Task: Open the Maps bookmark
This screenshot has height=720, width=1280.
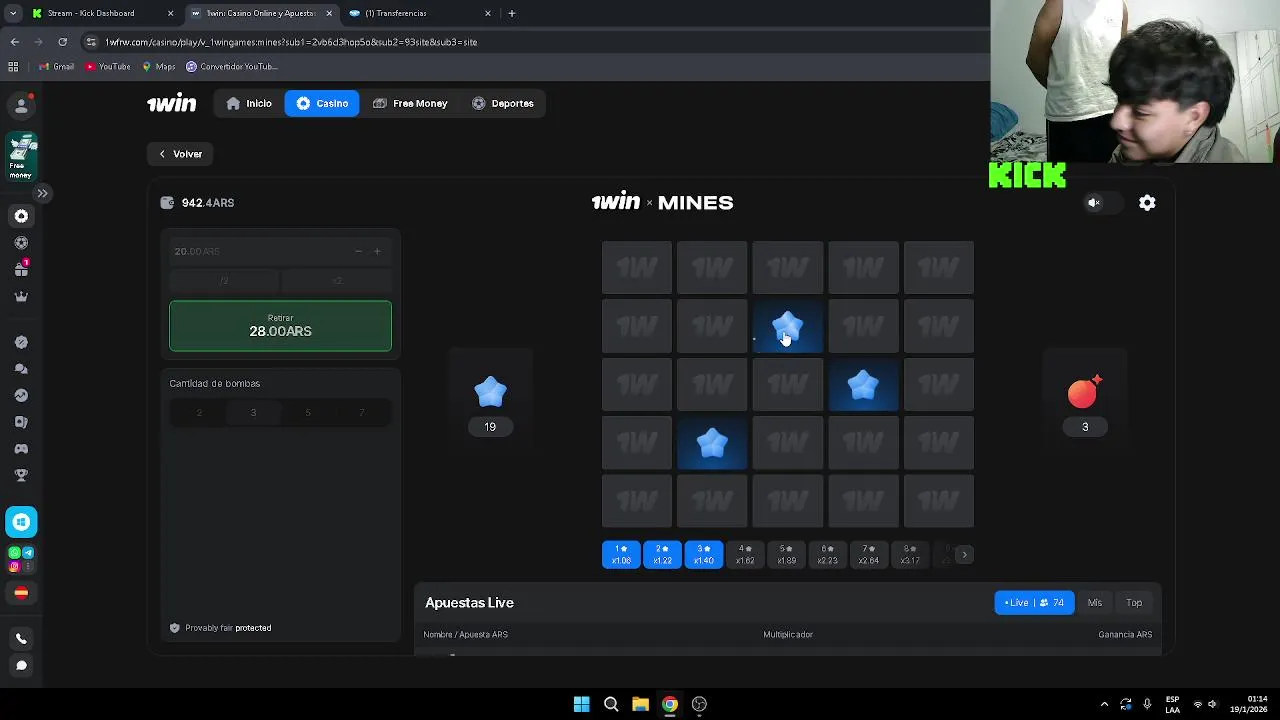Action: [x=158, y=67]
